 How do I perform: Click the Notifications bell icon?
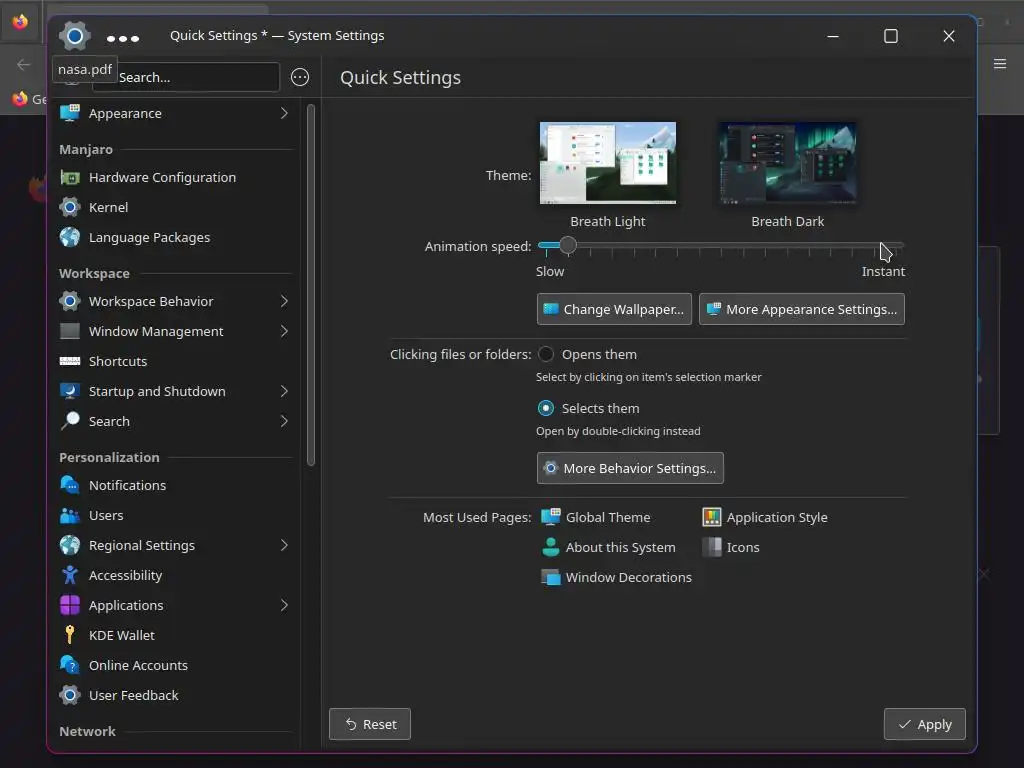(70, 485)
